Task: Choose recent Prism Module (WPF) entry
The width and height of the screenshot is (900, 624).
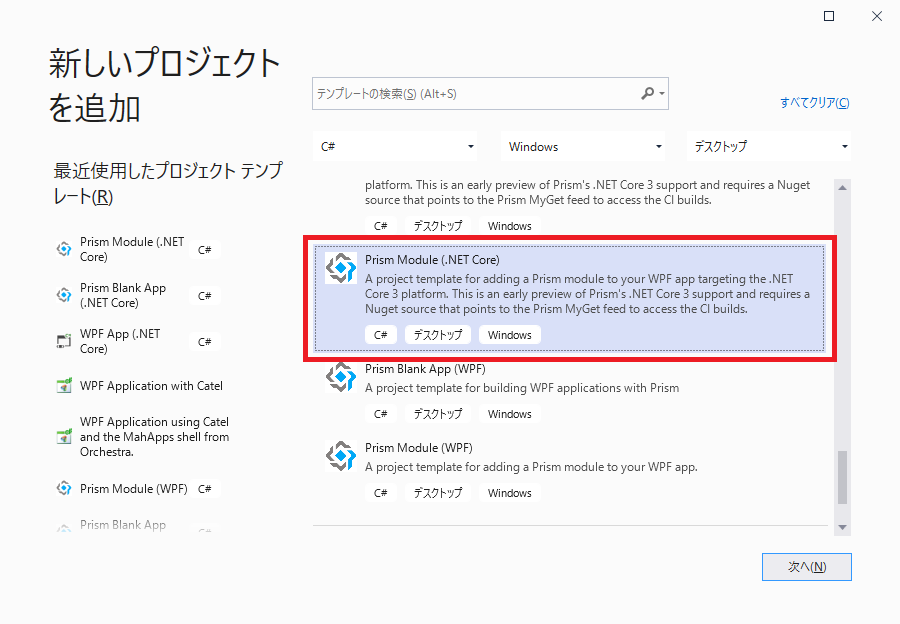Action: [x=138, y=489]
